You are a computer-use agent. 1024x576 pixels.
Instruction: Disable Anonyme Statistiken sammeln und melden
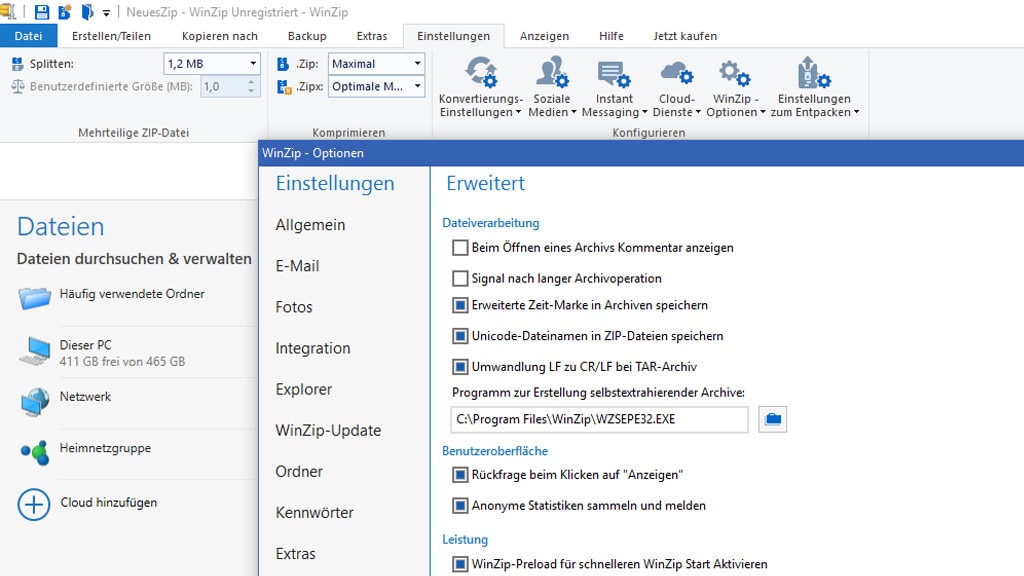[460, 506]
